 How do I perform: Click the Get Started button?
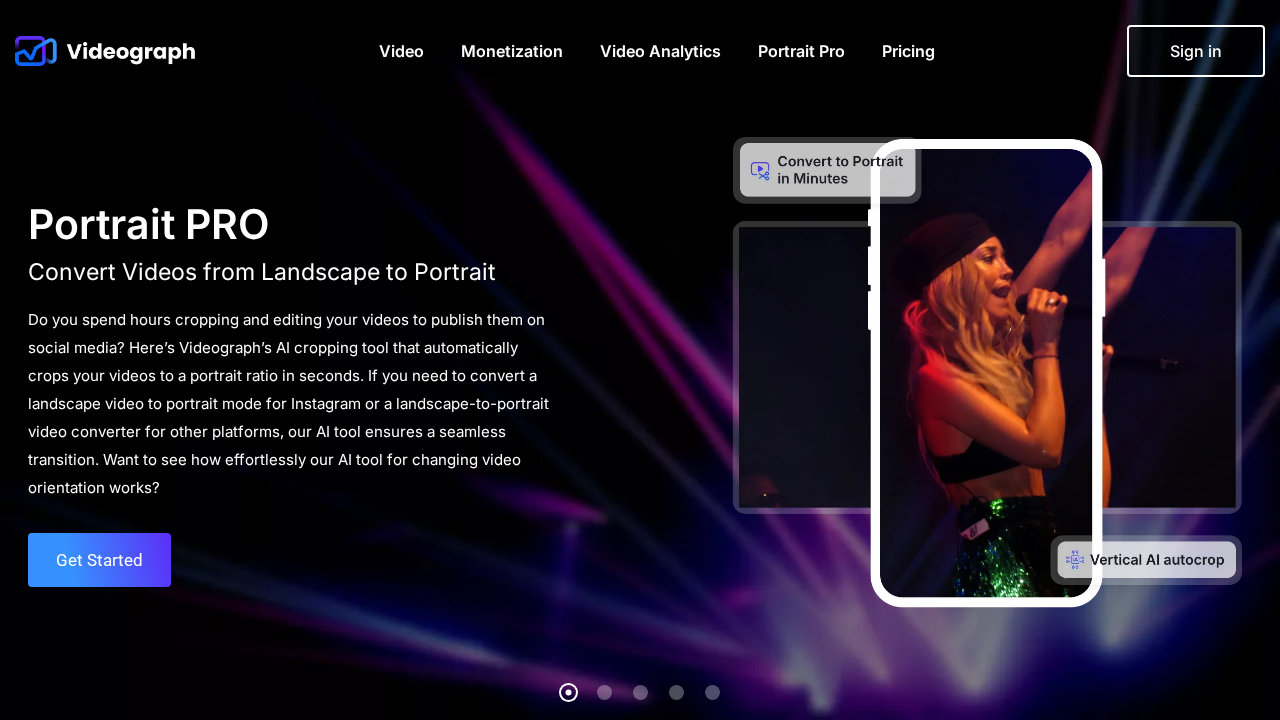(x=99, y=560)
